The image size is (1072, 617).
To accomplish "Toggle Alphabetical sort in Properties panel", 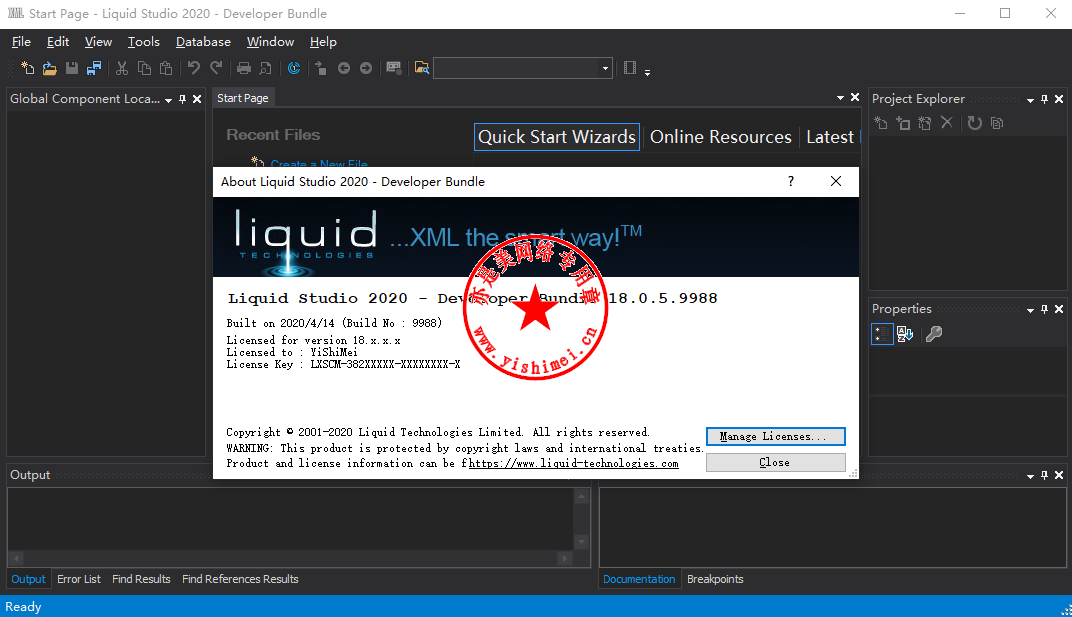I will pos(905,334).
